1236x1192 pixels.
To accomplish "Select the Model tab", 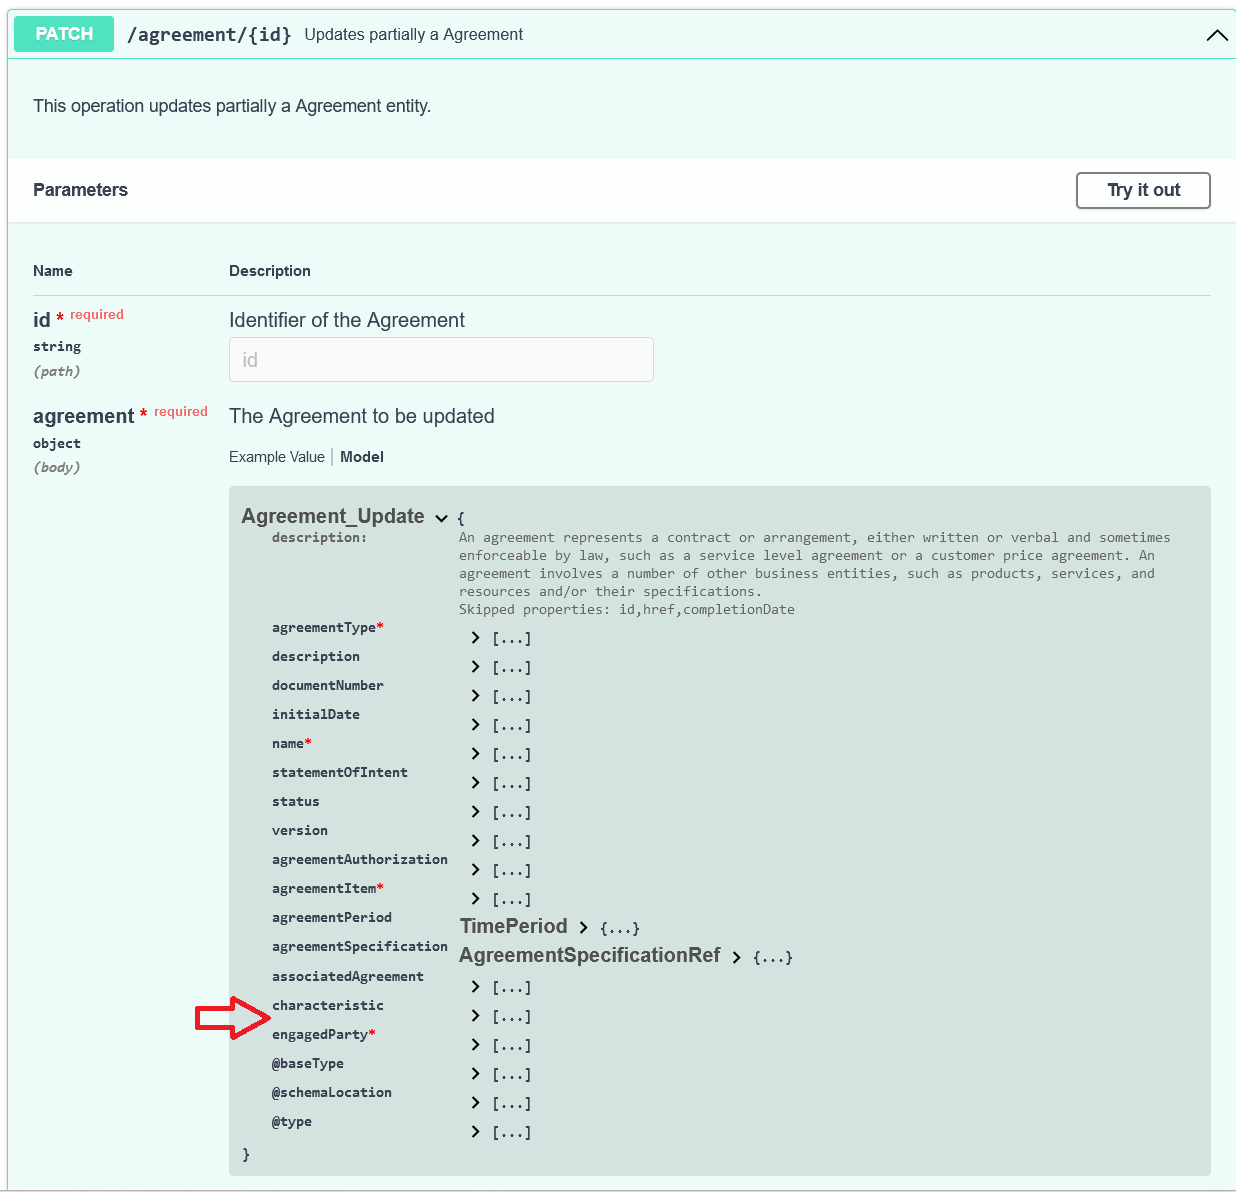I will pos(361,456).
